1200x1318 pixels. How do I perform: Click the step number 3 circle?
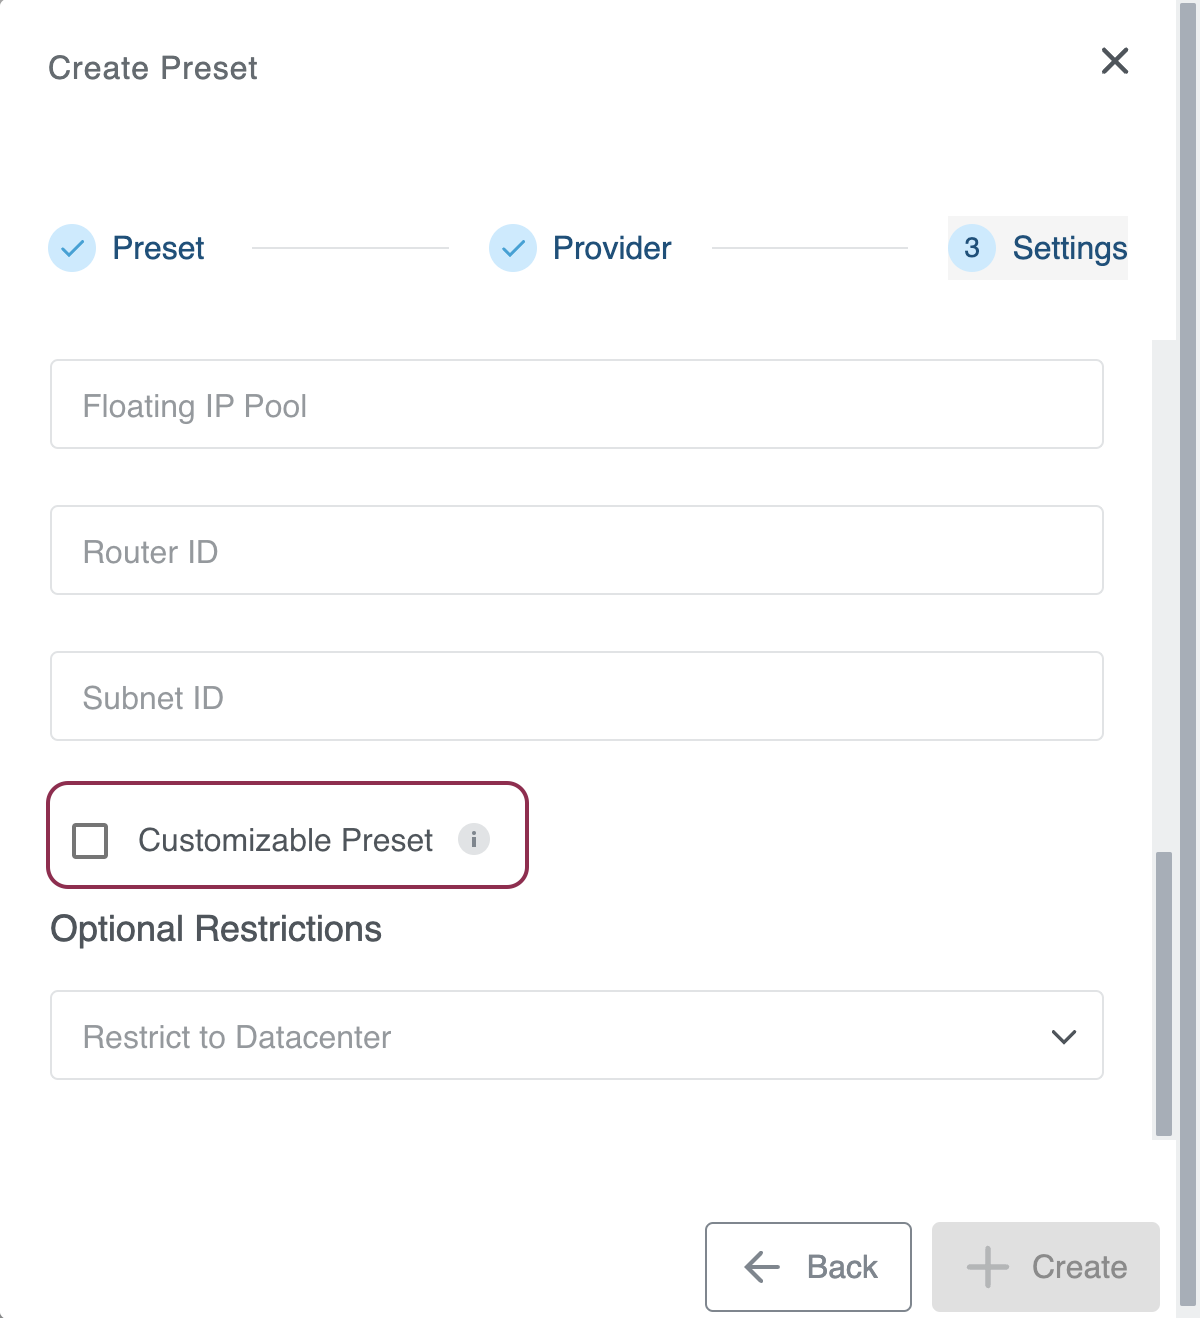click(971, 249)
